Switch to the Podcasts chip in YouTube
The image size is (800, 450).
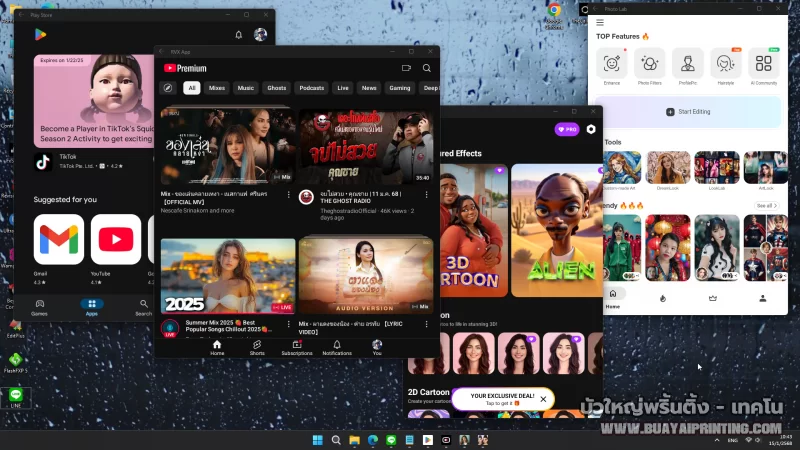(311, 88)
